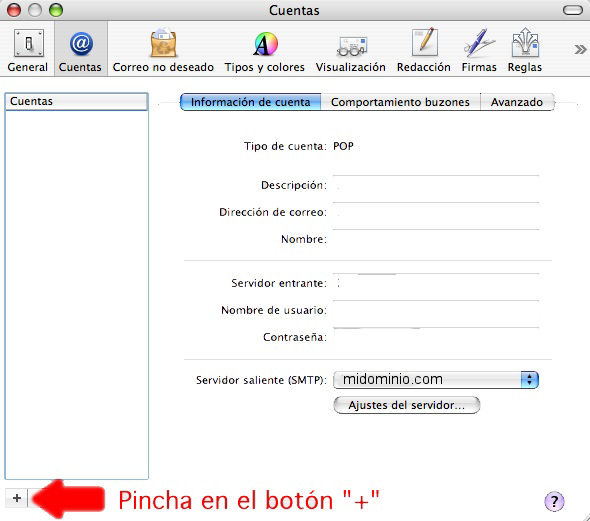The width and height of the screenshot is (590, 521).
Task: Select the Cuentas @ toolbar icon
Action: coord(81,50)
